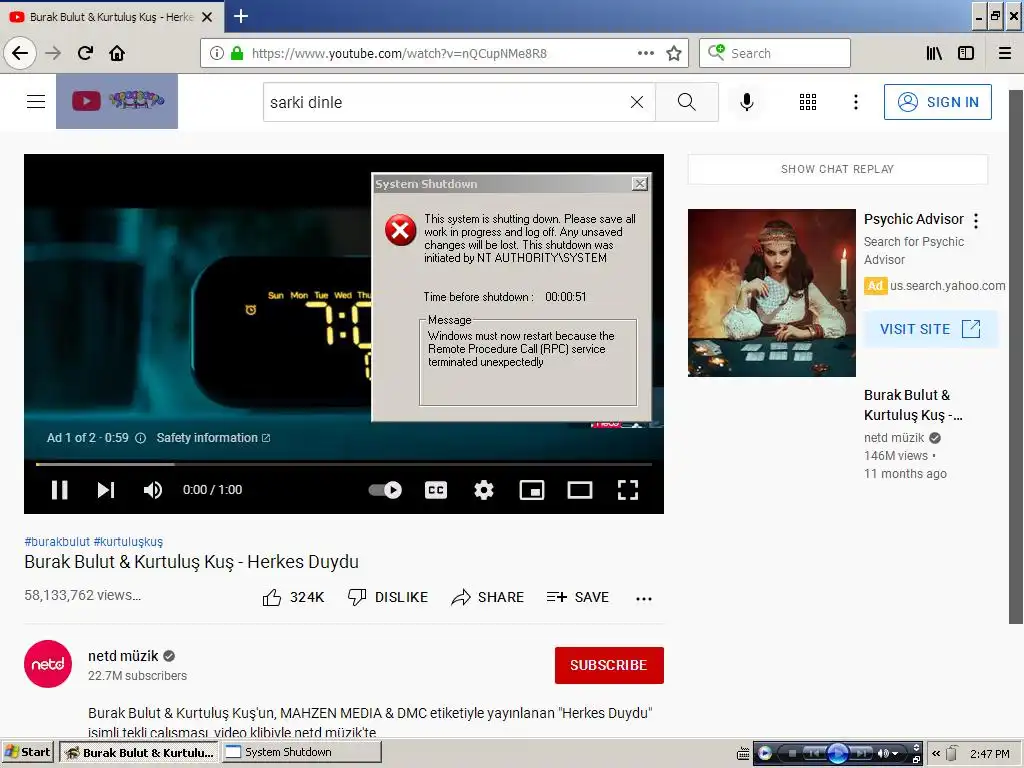Open options for the Psychic Advisor ad
The image size is (1024, 768).
click(976, 221)
